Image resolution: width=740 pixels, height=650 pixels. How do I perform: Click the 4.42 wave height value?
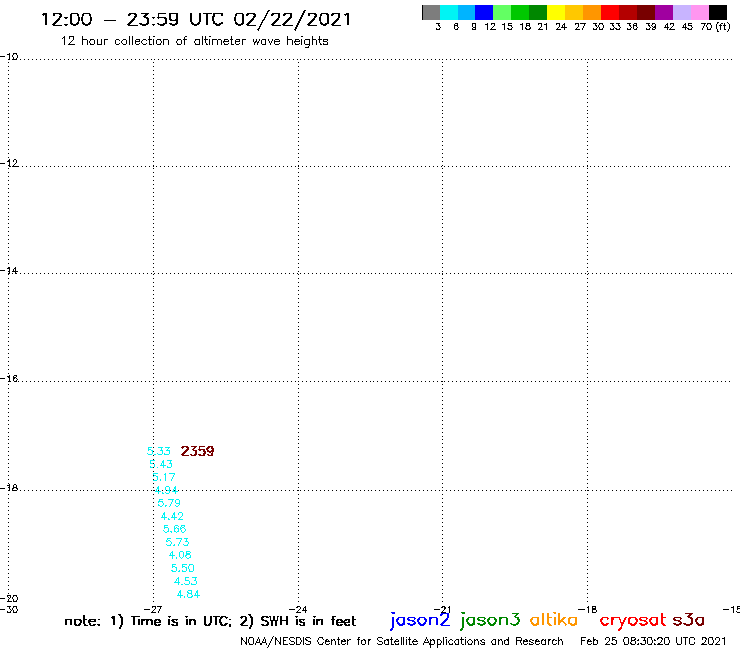click(x=172, y=516)
